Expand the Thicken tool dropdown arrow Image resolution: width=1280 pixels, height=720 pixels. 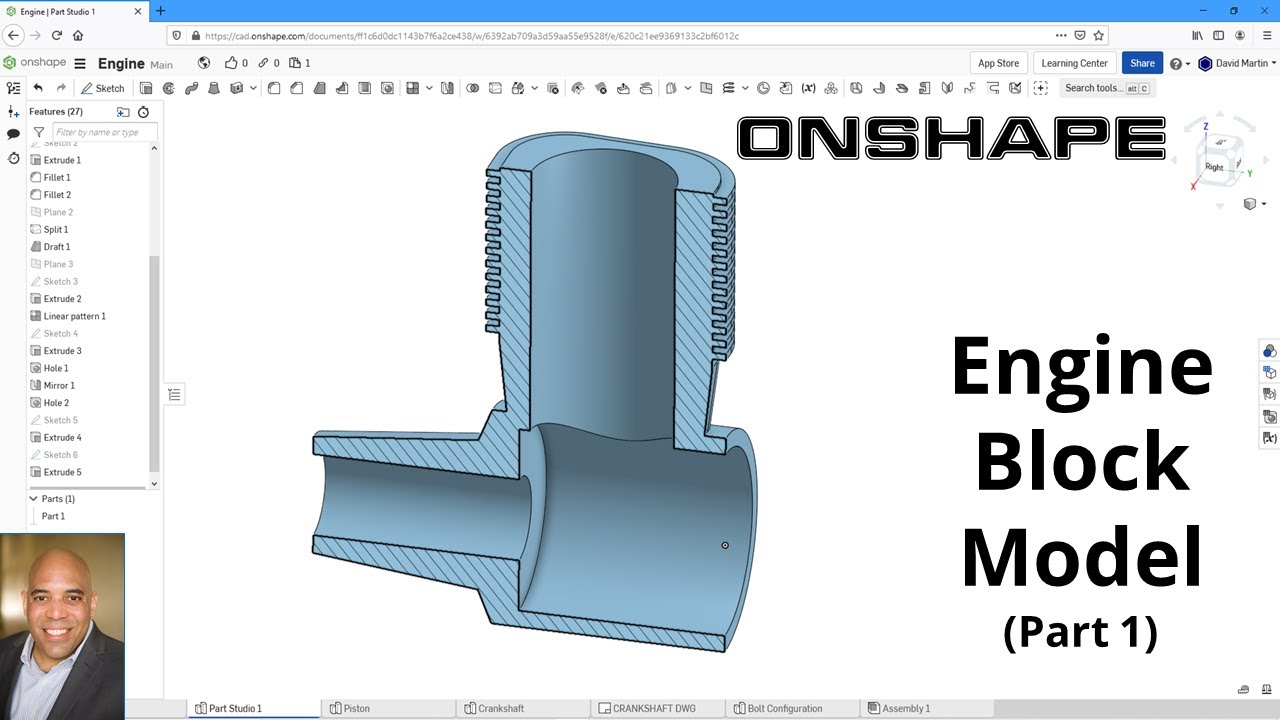pos(253,88)
